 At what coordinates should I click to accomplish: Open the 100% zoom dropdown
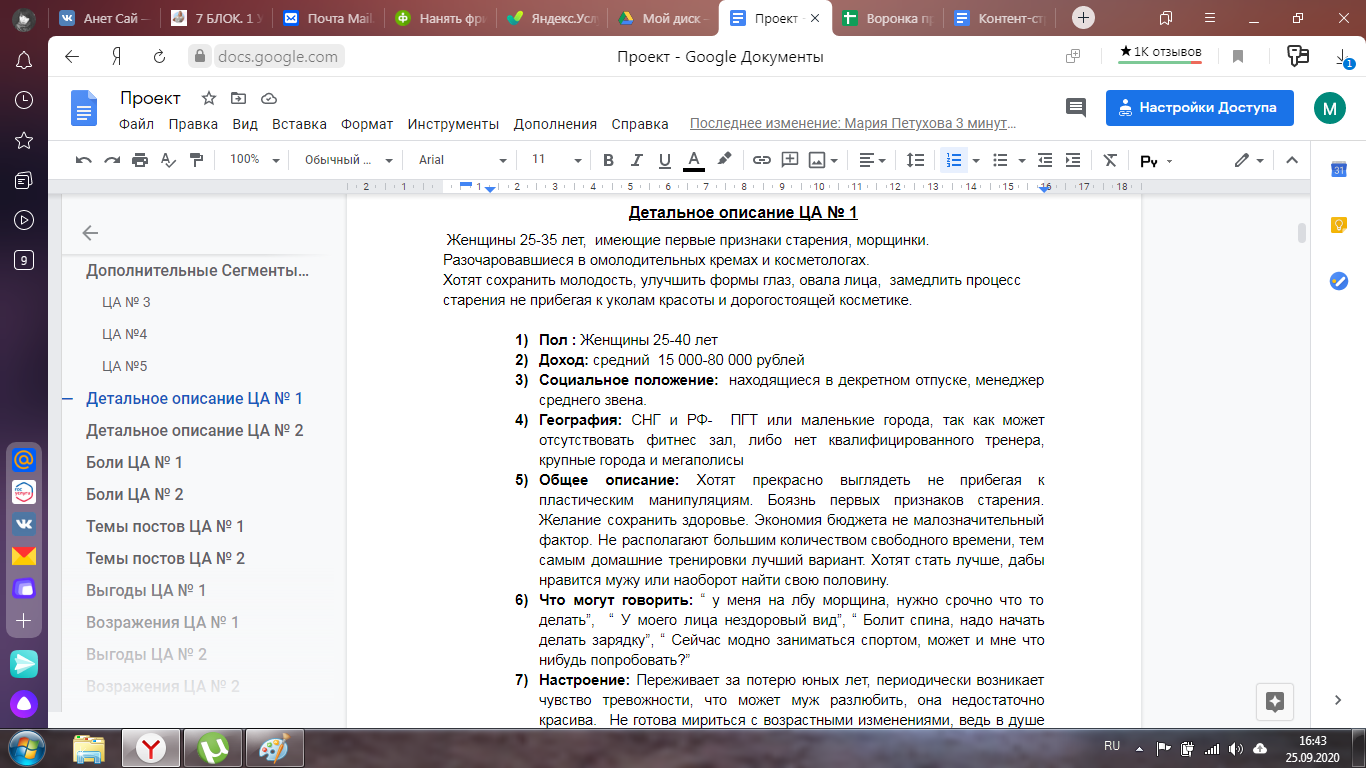(255, 160)
